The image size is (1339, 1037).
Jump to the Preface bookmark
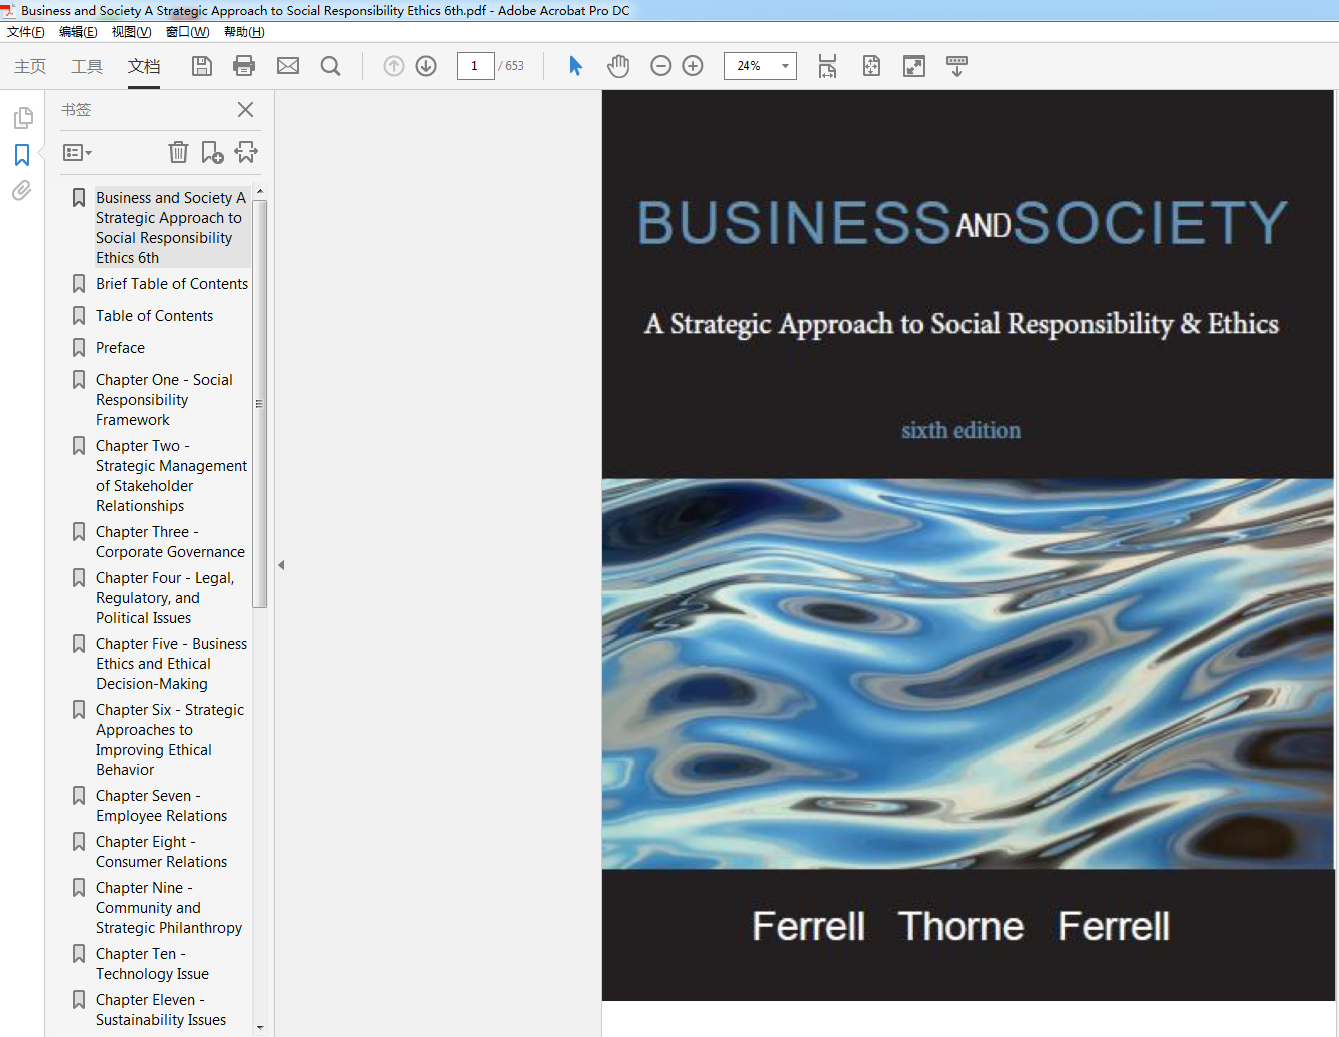tap(120, 348)
